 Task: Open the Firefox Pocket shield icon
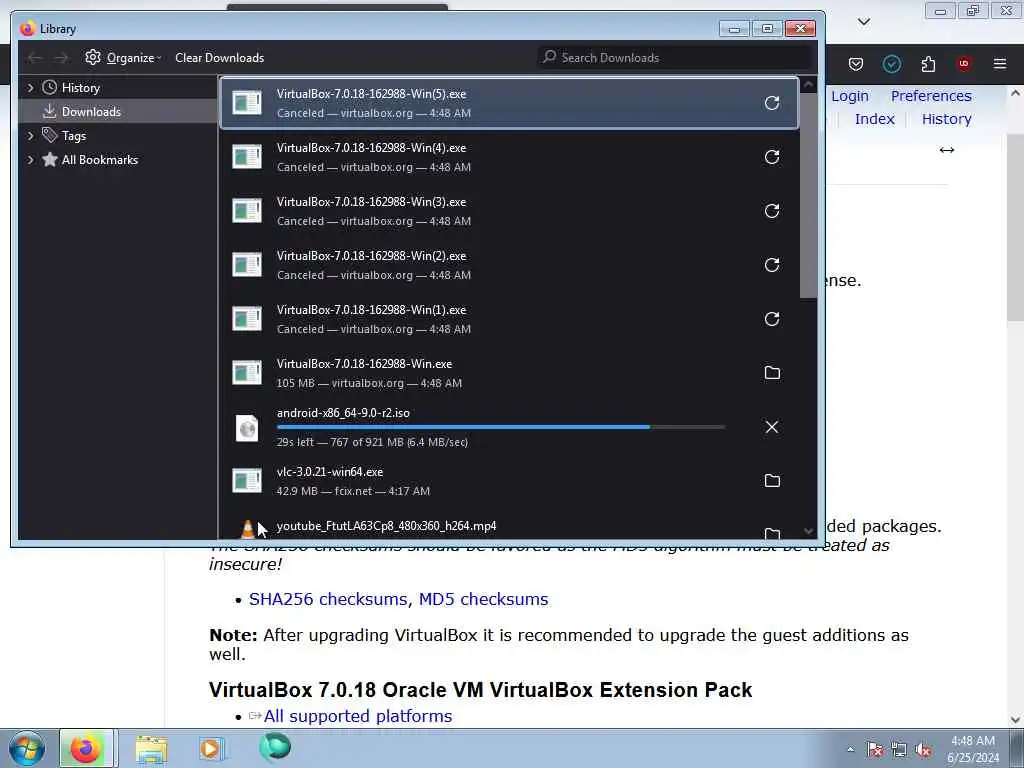856,63
